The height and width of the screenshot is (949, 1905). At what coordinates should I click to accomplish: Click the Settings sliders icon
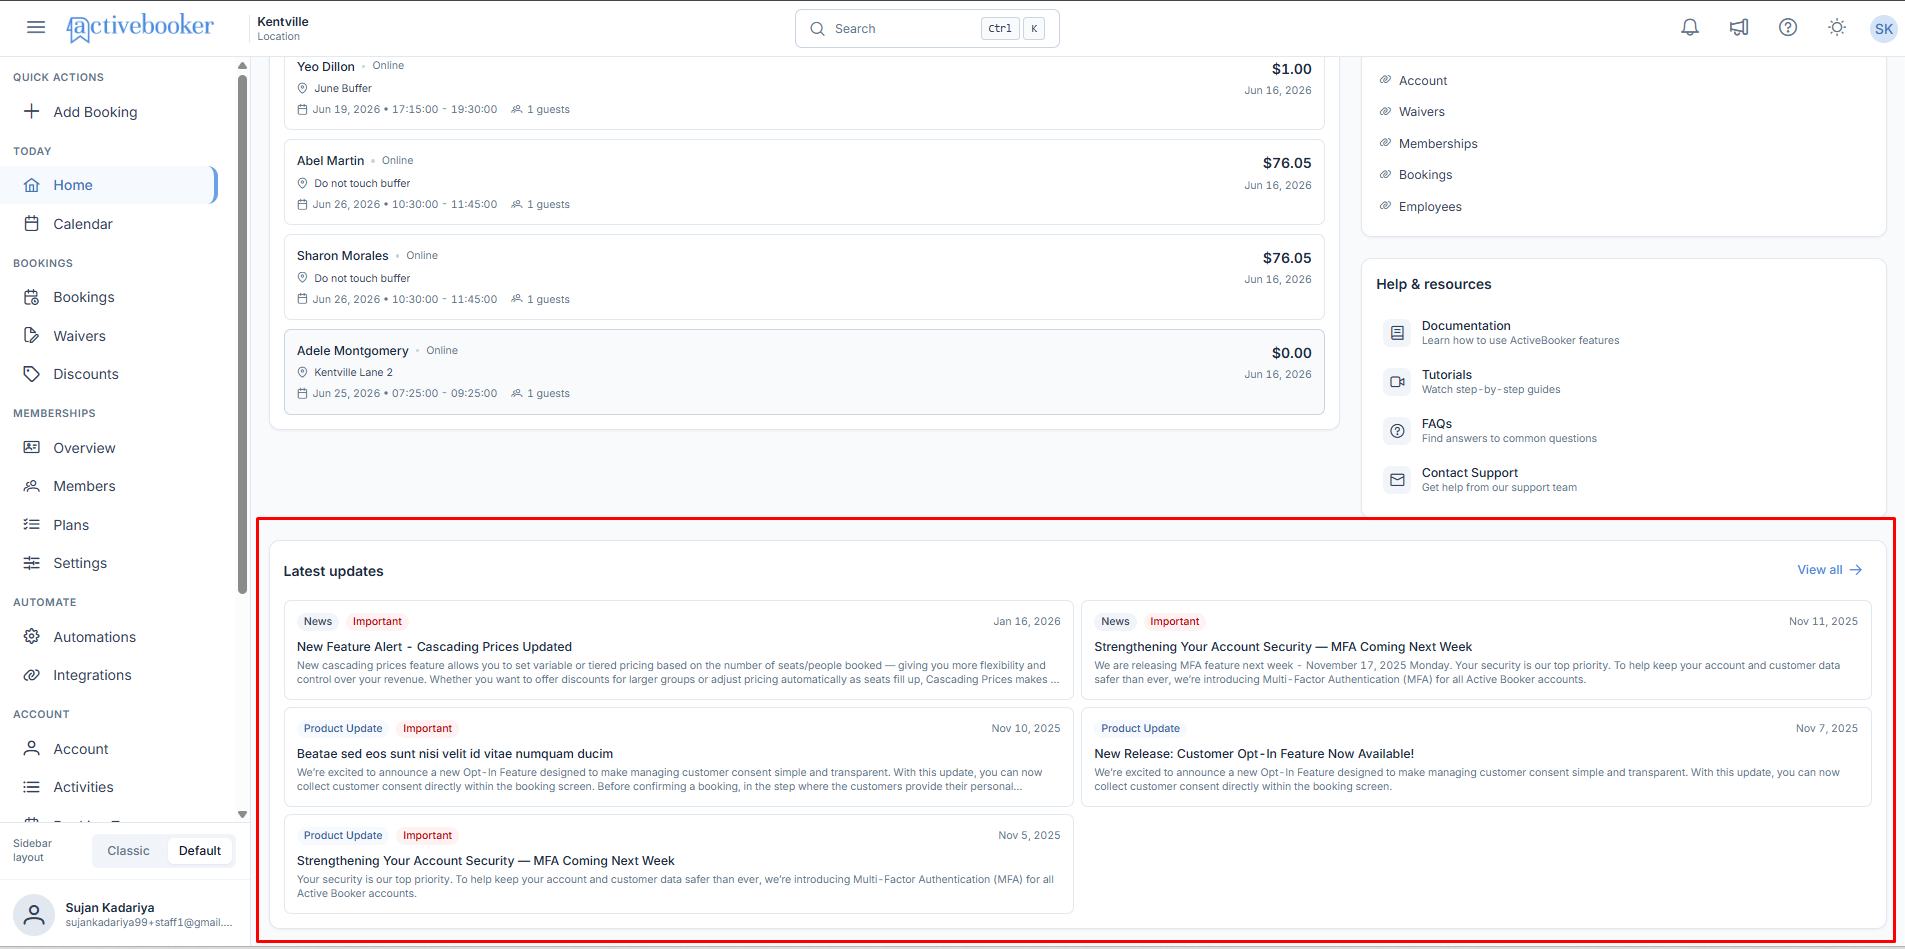pos(32,563)
